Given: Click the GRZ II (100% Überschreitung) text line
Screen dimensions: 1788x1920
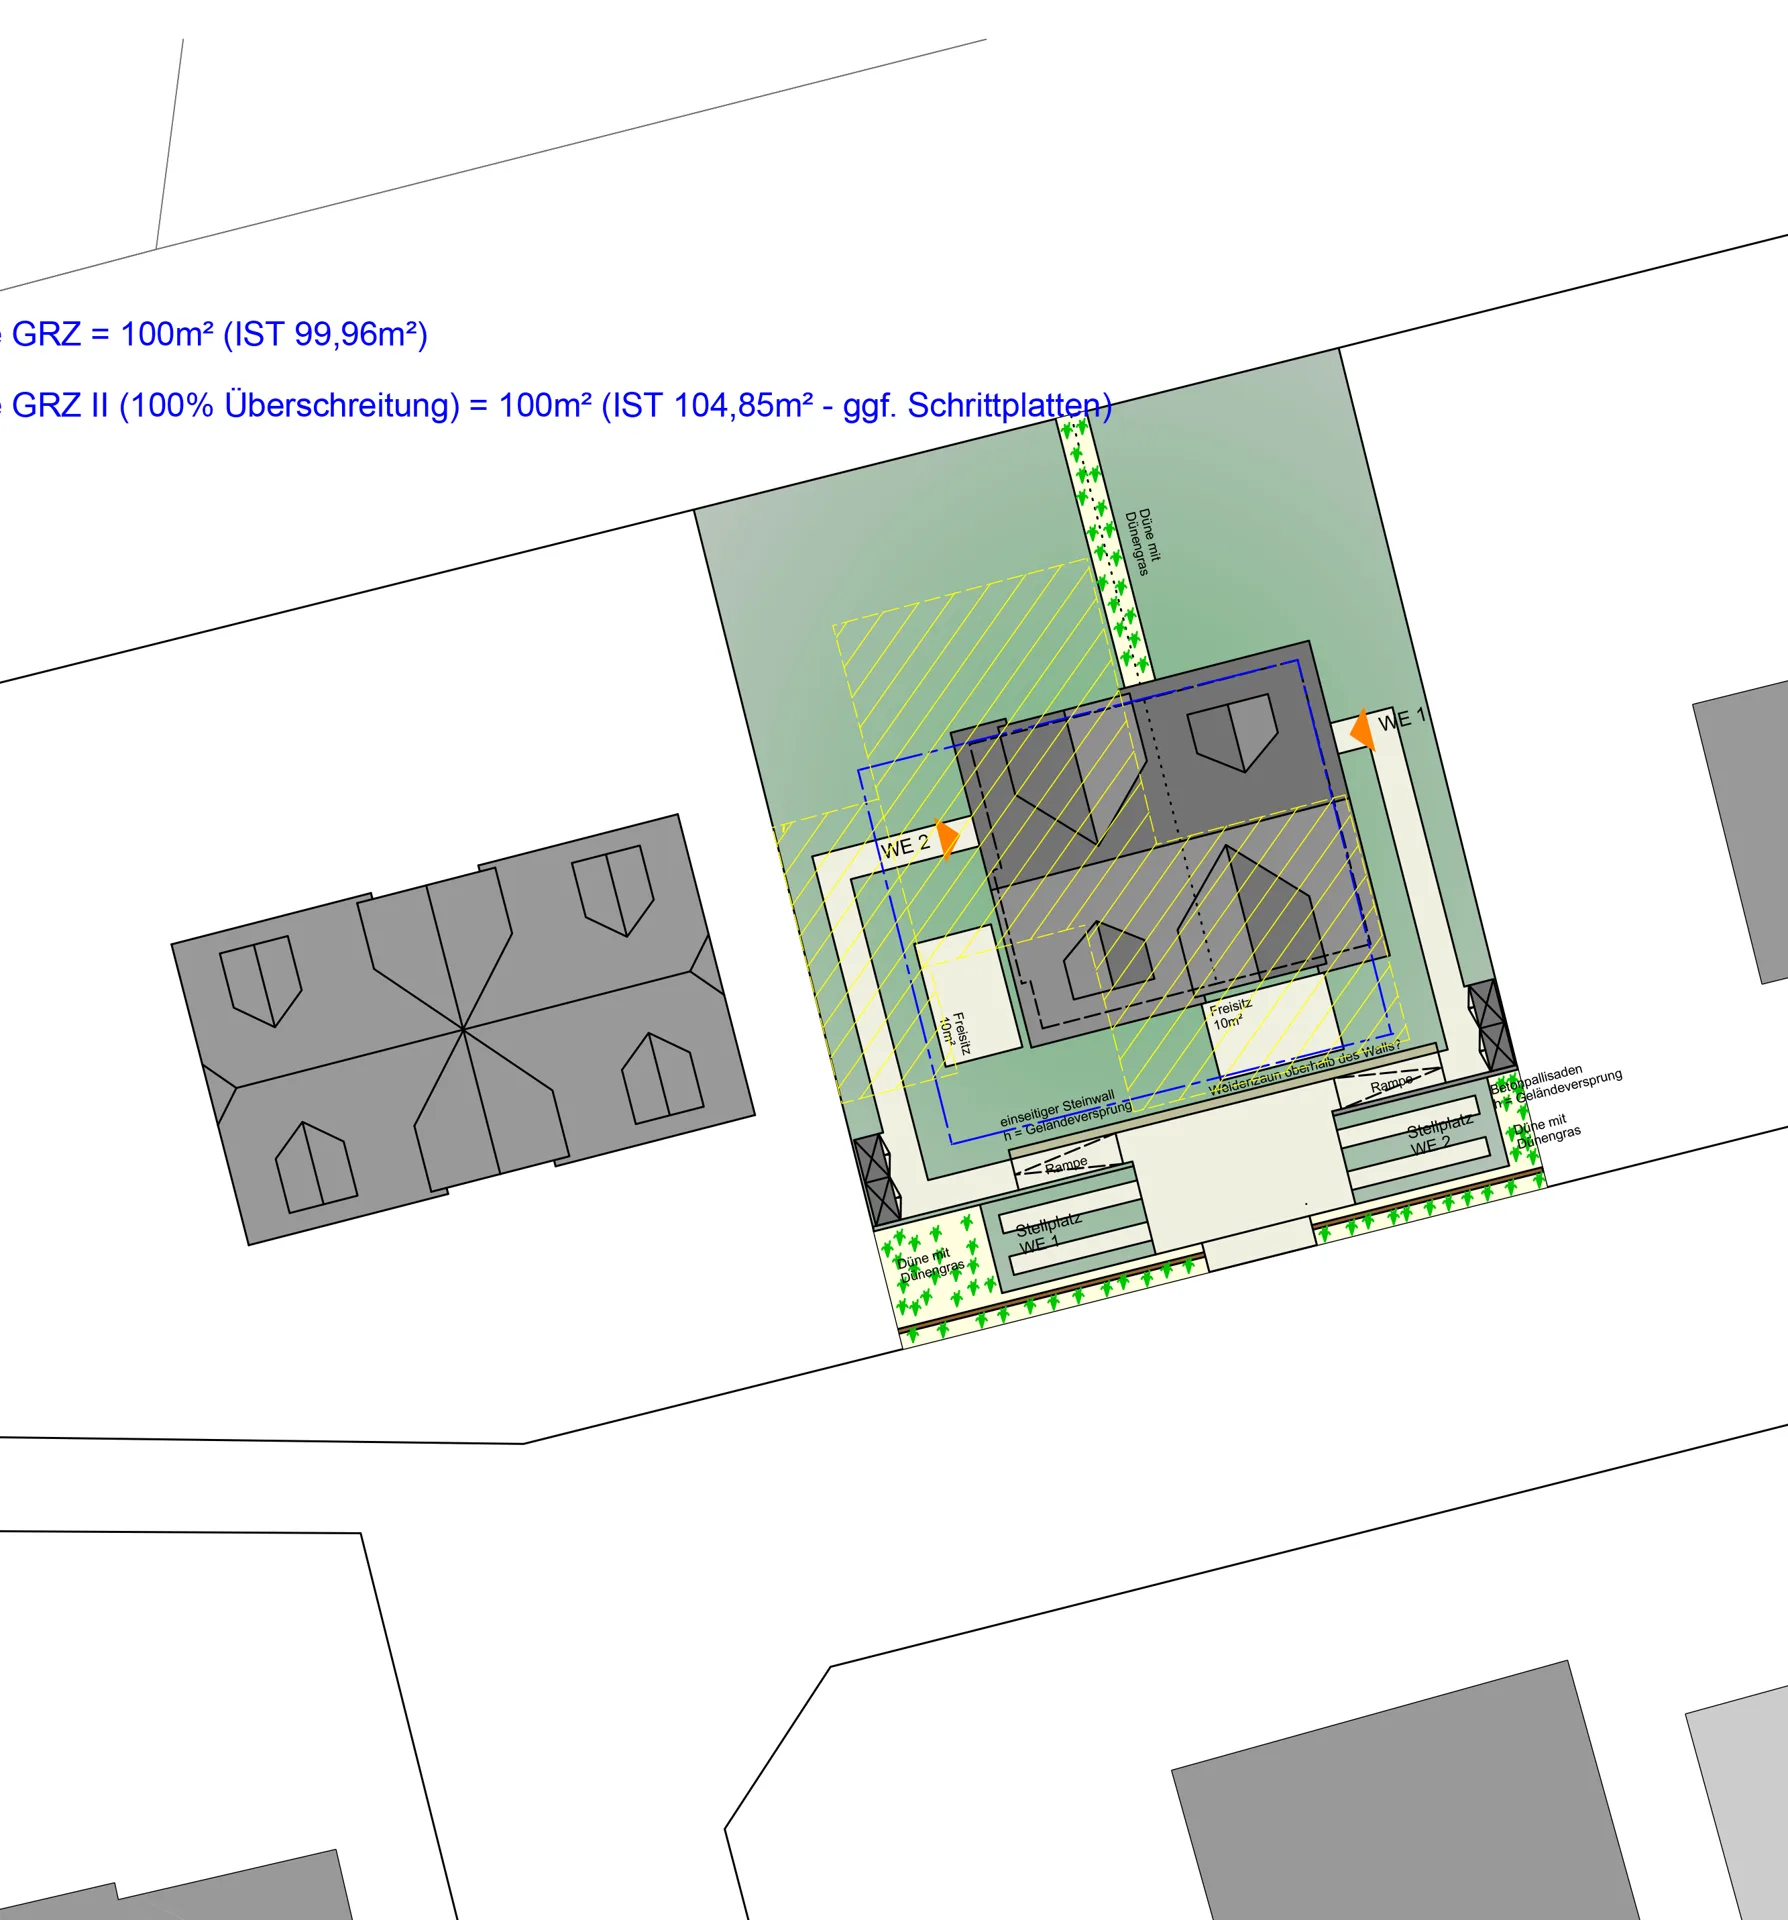Looking at the screenshot, I should [x=556, y=405].
